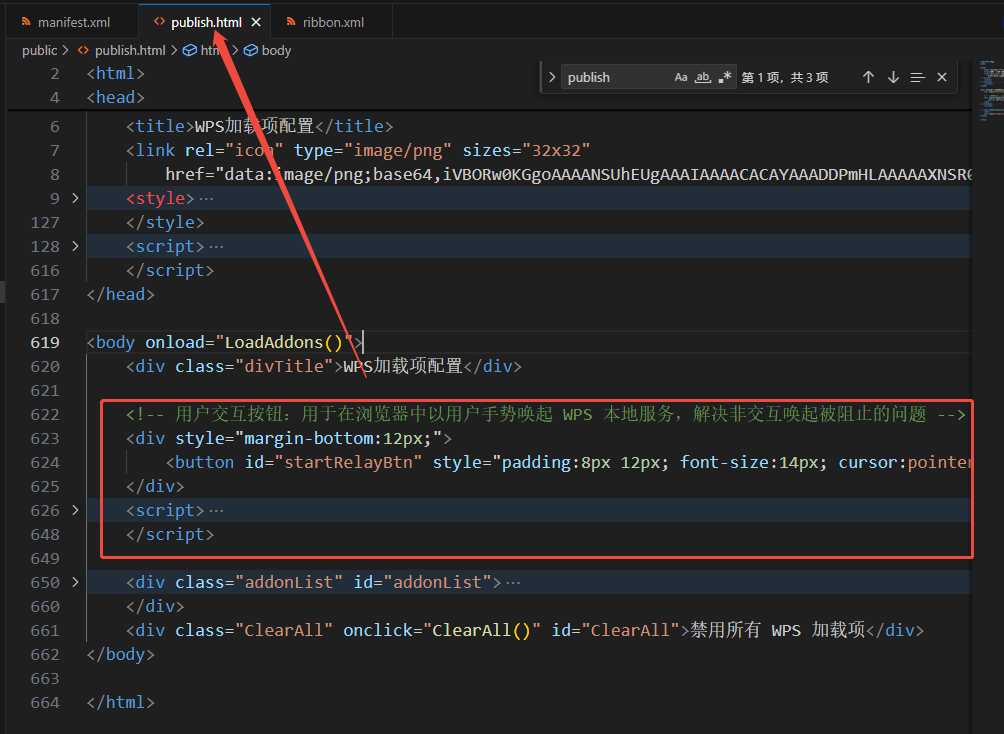Open the ribbon.xml tab

point(333,22)
